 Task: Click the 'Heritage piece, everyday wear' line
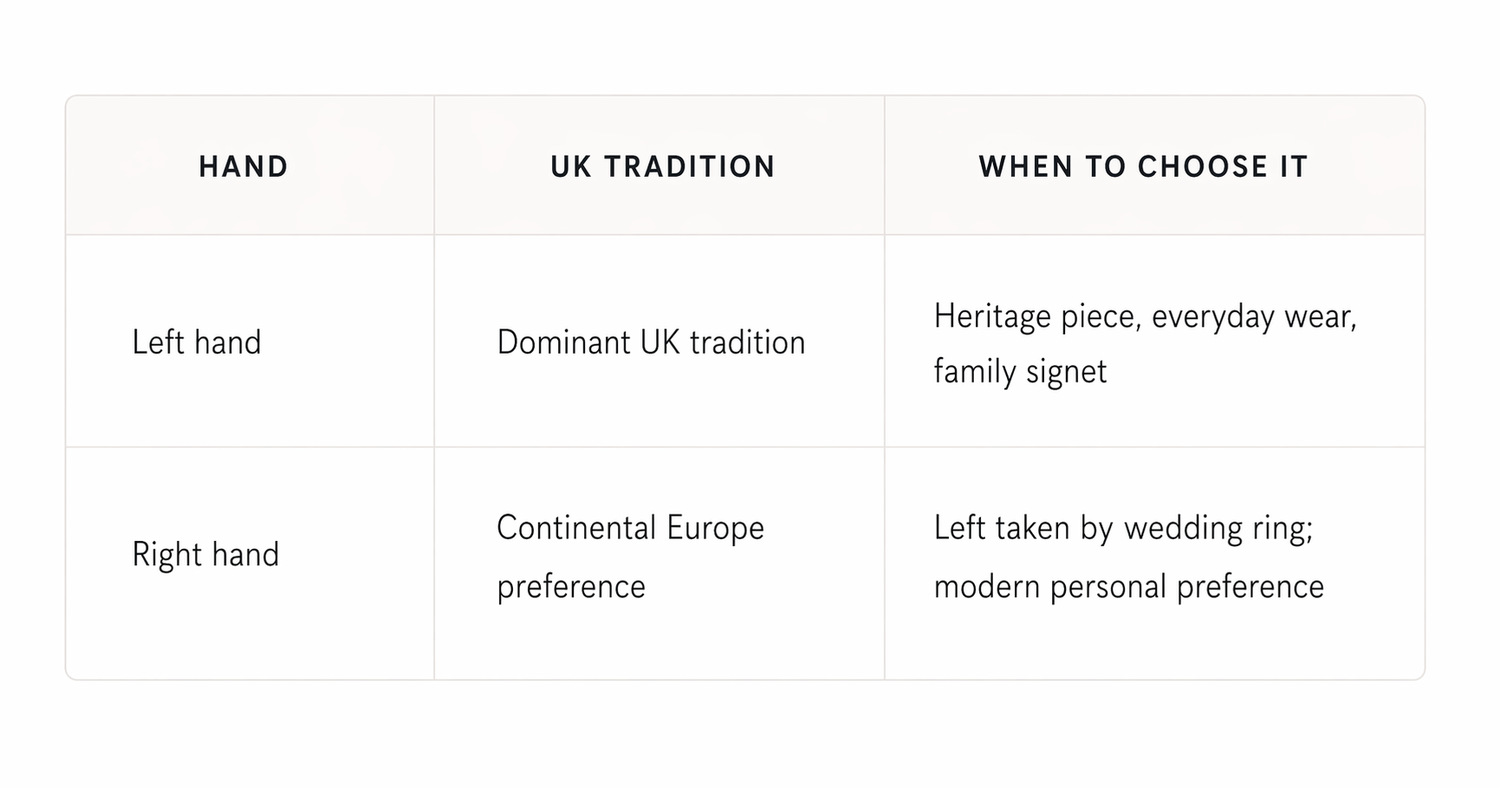(x=1144, y=317)
